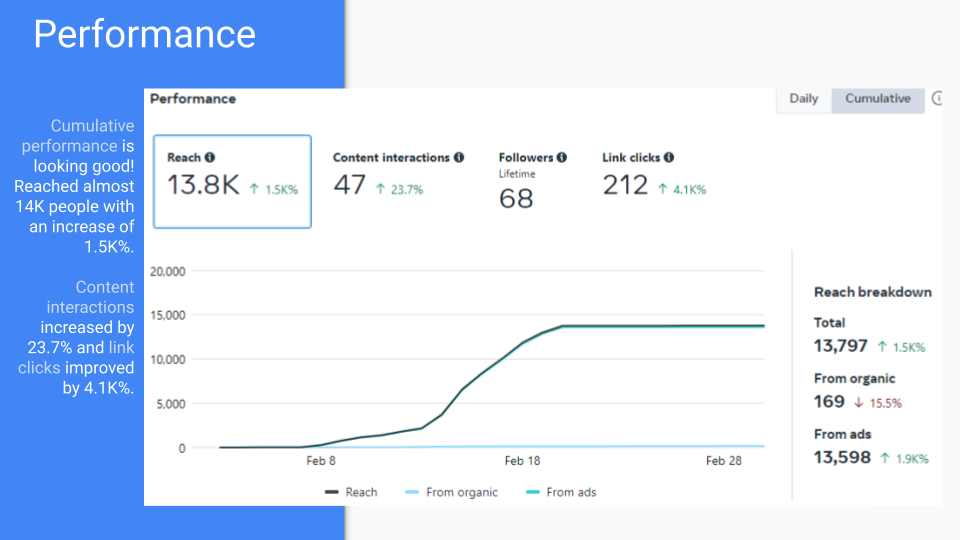The image size is (960, 540).
Task: Click the Followers info icon
Action: (562, 158)
